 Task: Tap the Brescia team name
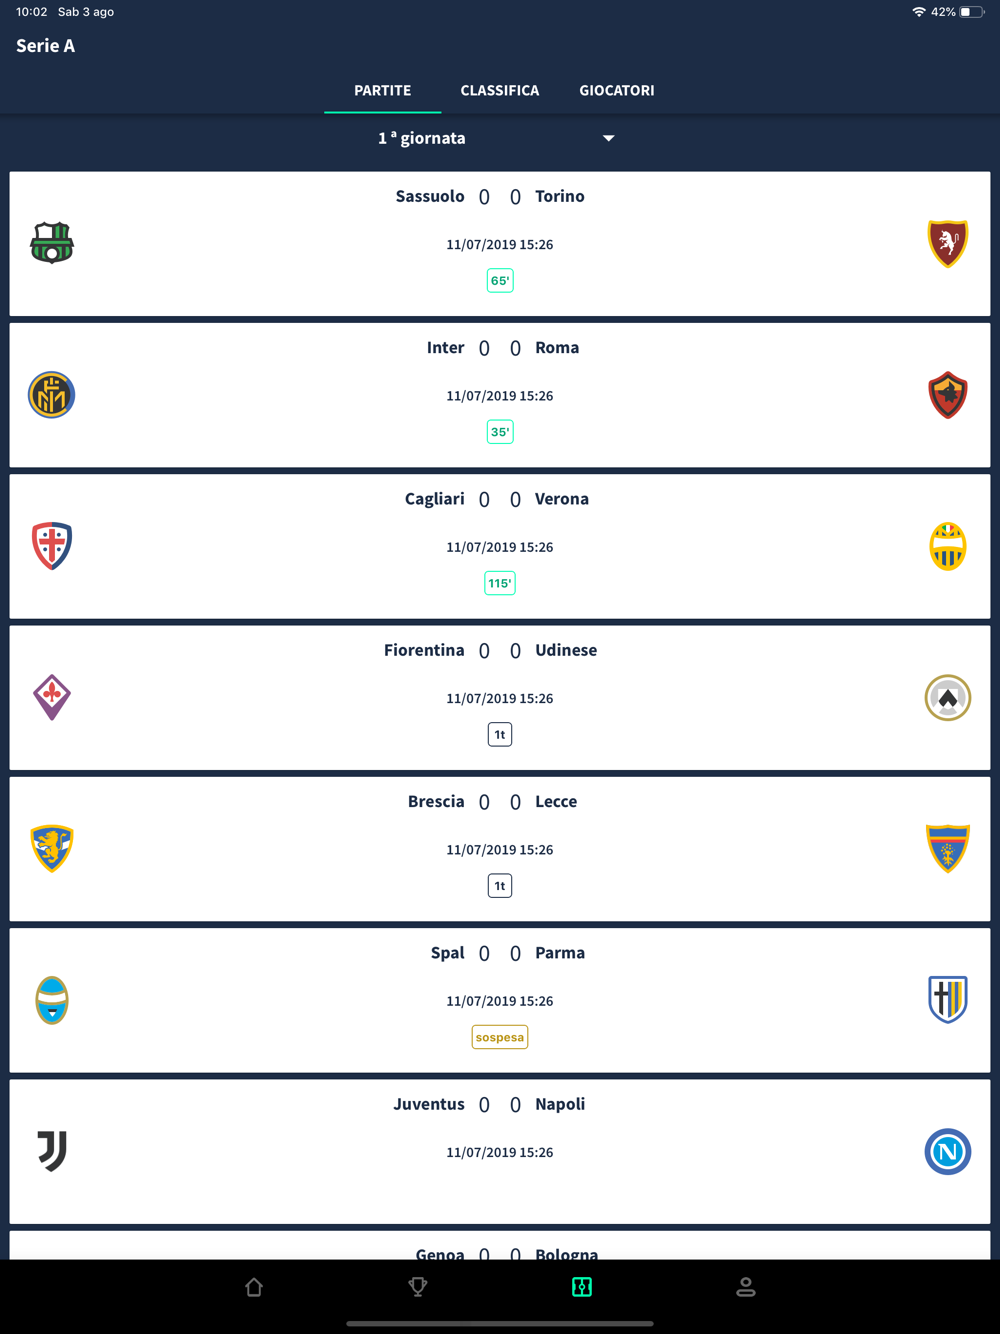(x=436, y=801)
